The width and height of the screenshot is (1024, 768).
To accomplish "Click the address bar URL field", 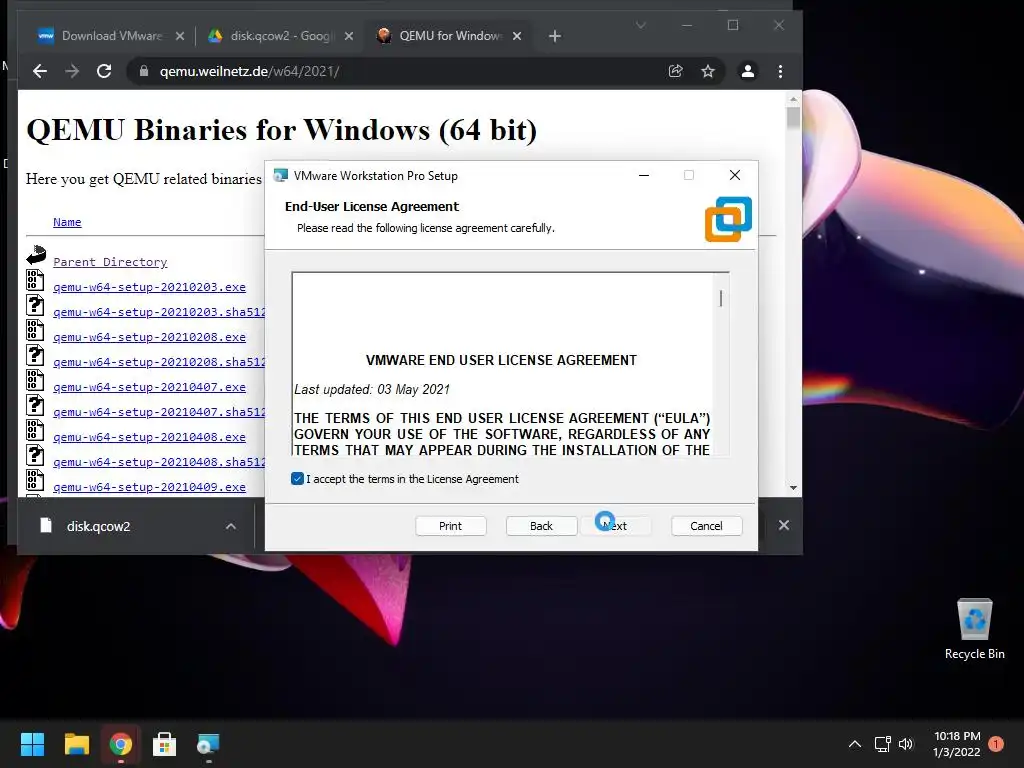I will tap(398, 71).
